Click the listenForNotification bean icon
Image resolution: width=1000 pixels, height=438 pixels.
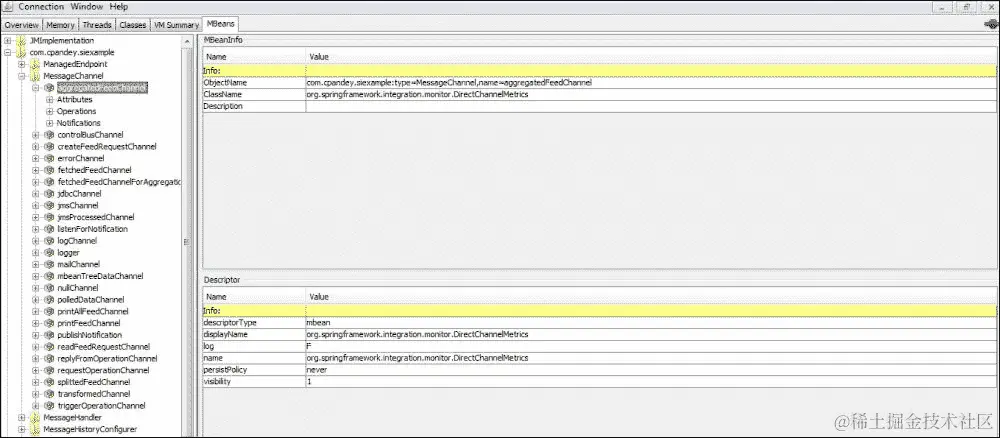[49, 229]
